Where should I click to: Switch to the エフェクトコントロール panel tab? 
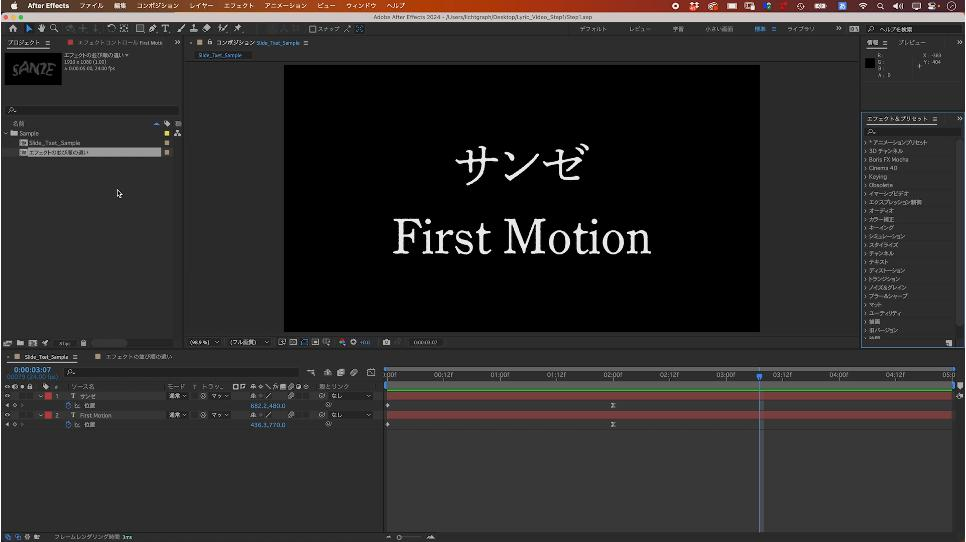[x=120, y=42]
